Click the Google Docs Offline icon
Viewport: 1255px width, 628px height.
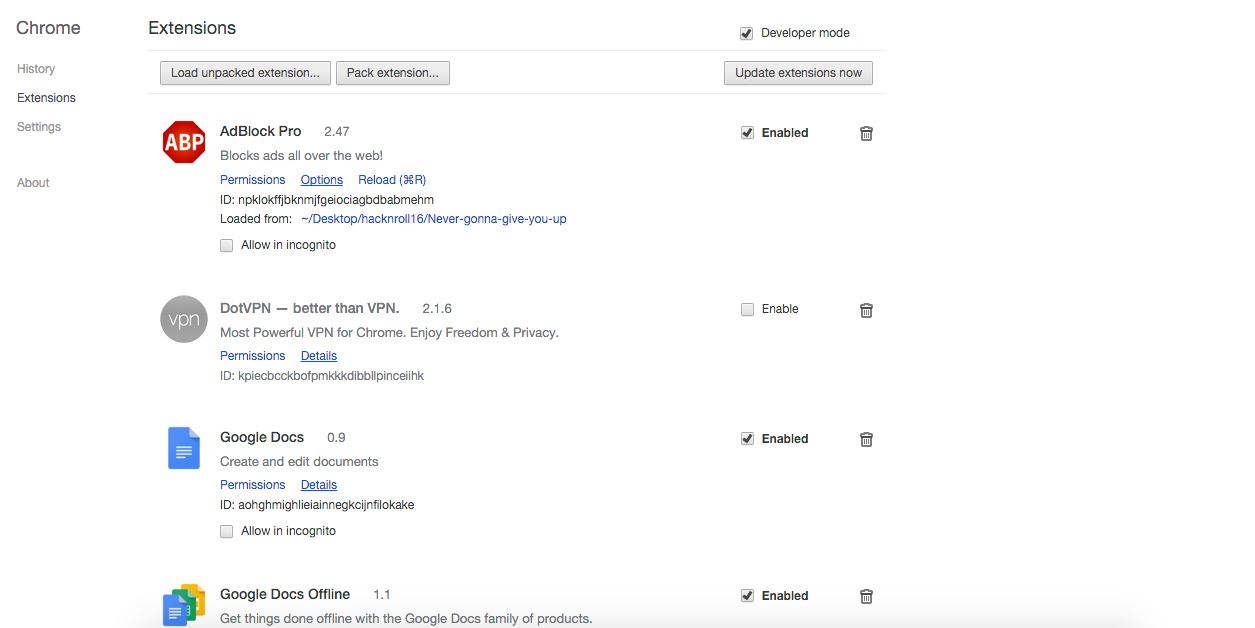tap(184, 605)
